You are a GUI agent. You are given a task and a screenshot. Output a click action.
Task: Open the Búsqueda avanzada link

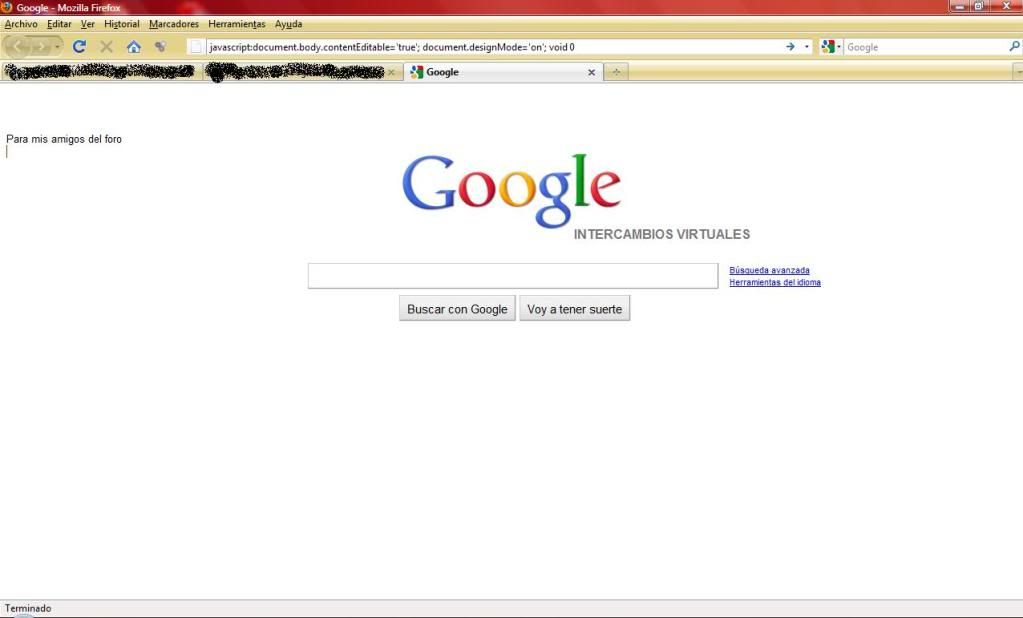769,270
